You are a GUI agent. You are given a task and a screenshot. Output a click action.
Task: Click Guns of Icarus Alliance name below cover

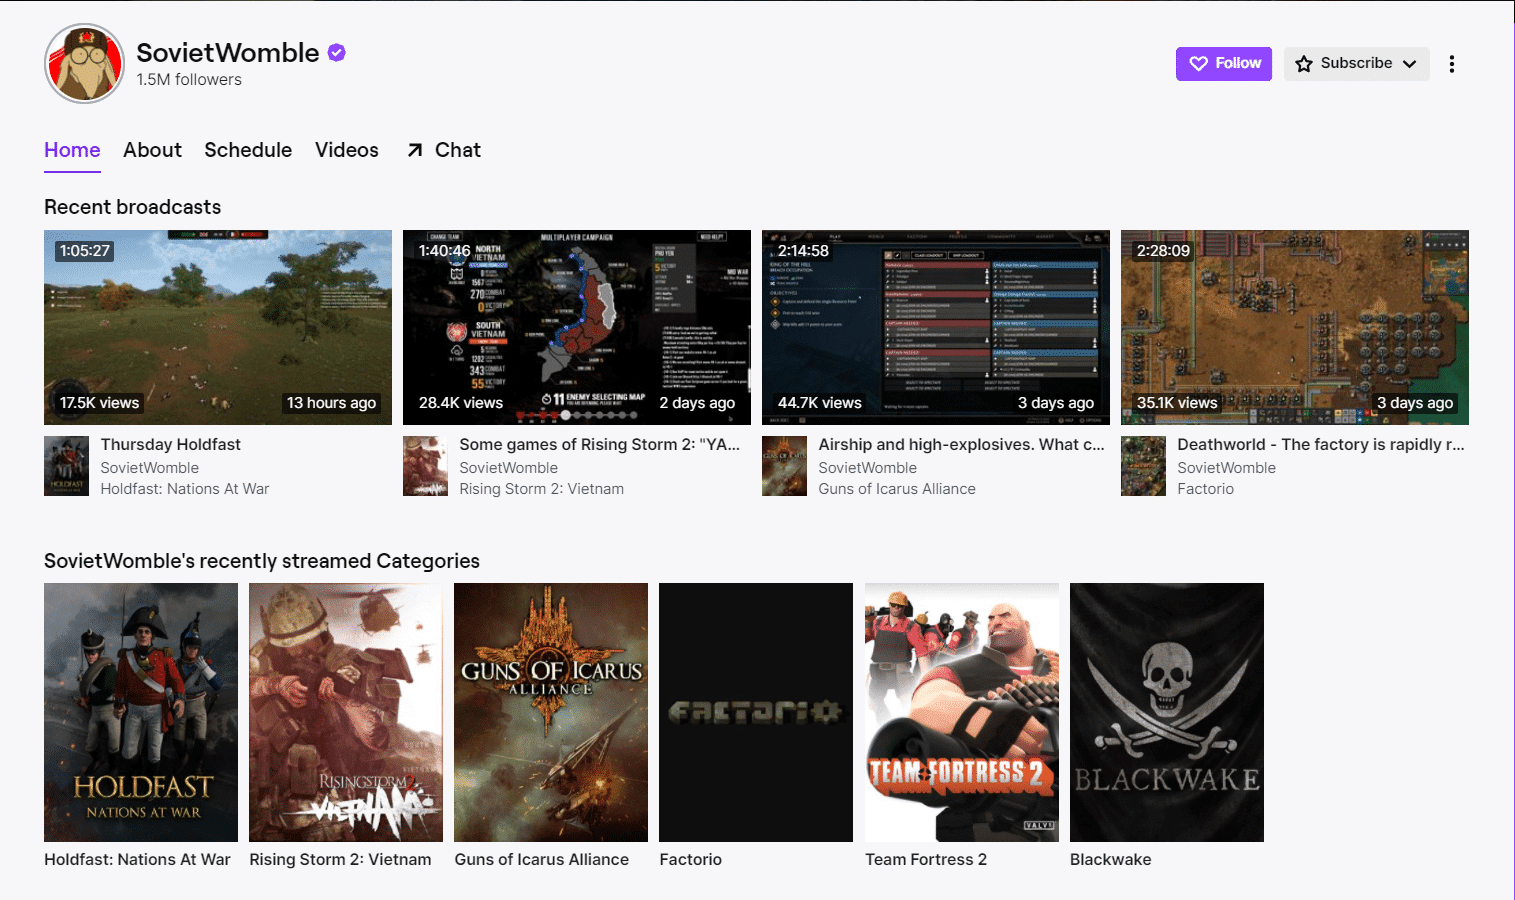pos(542,859)
